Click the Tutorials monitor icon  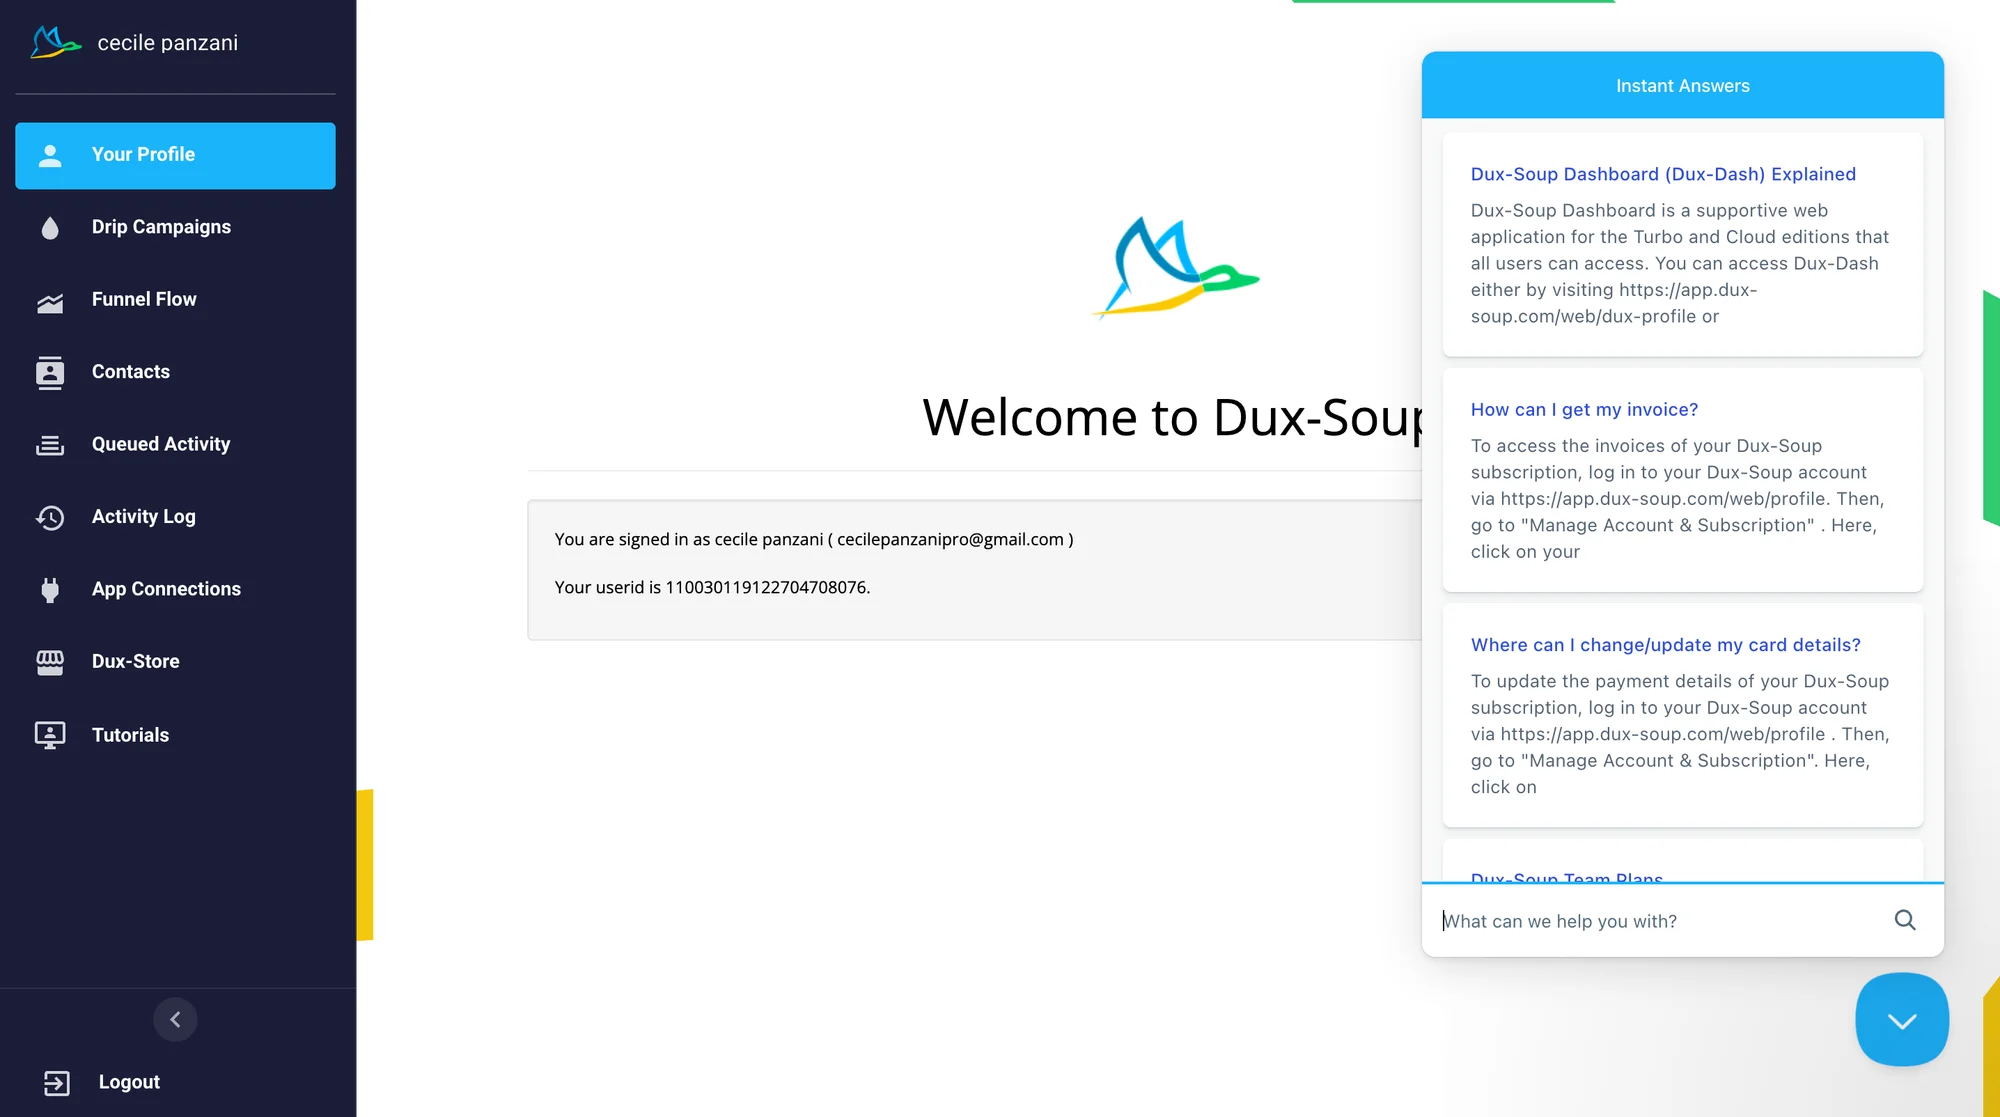(50, 735)
